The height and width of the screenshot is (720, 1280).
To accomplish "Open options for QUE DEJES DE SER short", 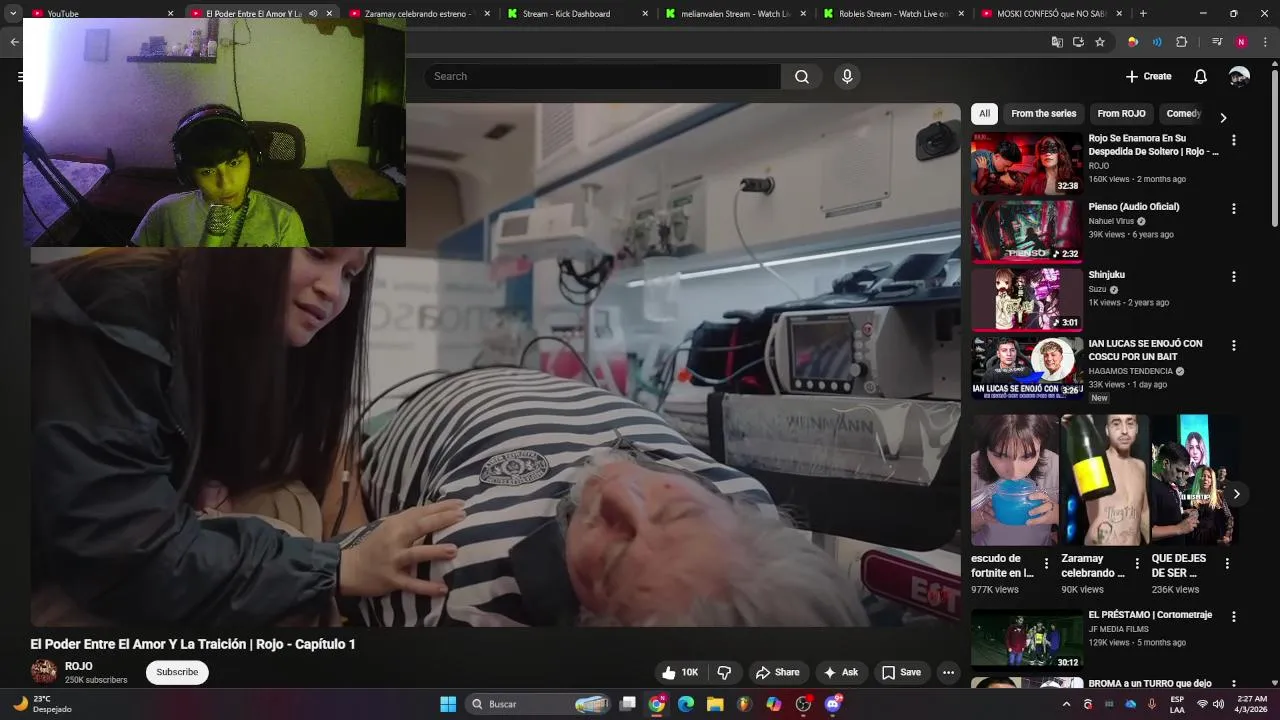I will pos(1227,564).
